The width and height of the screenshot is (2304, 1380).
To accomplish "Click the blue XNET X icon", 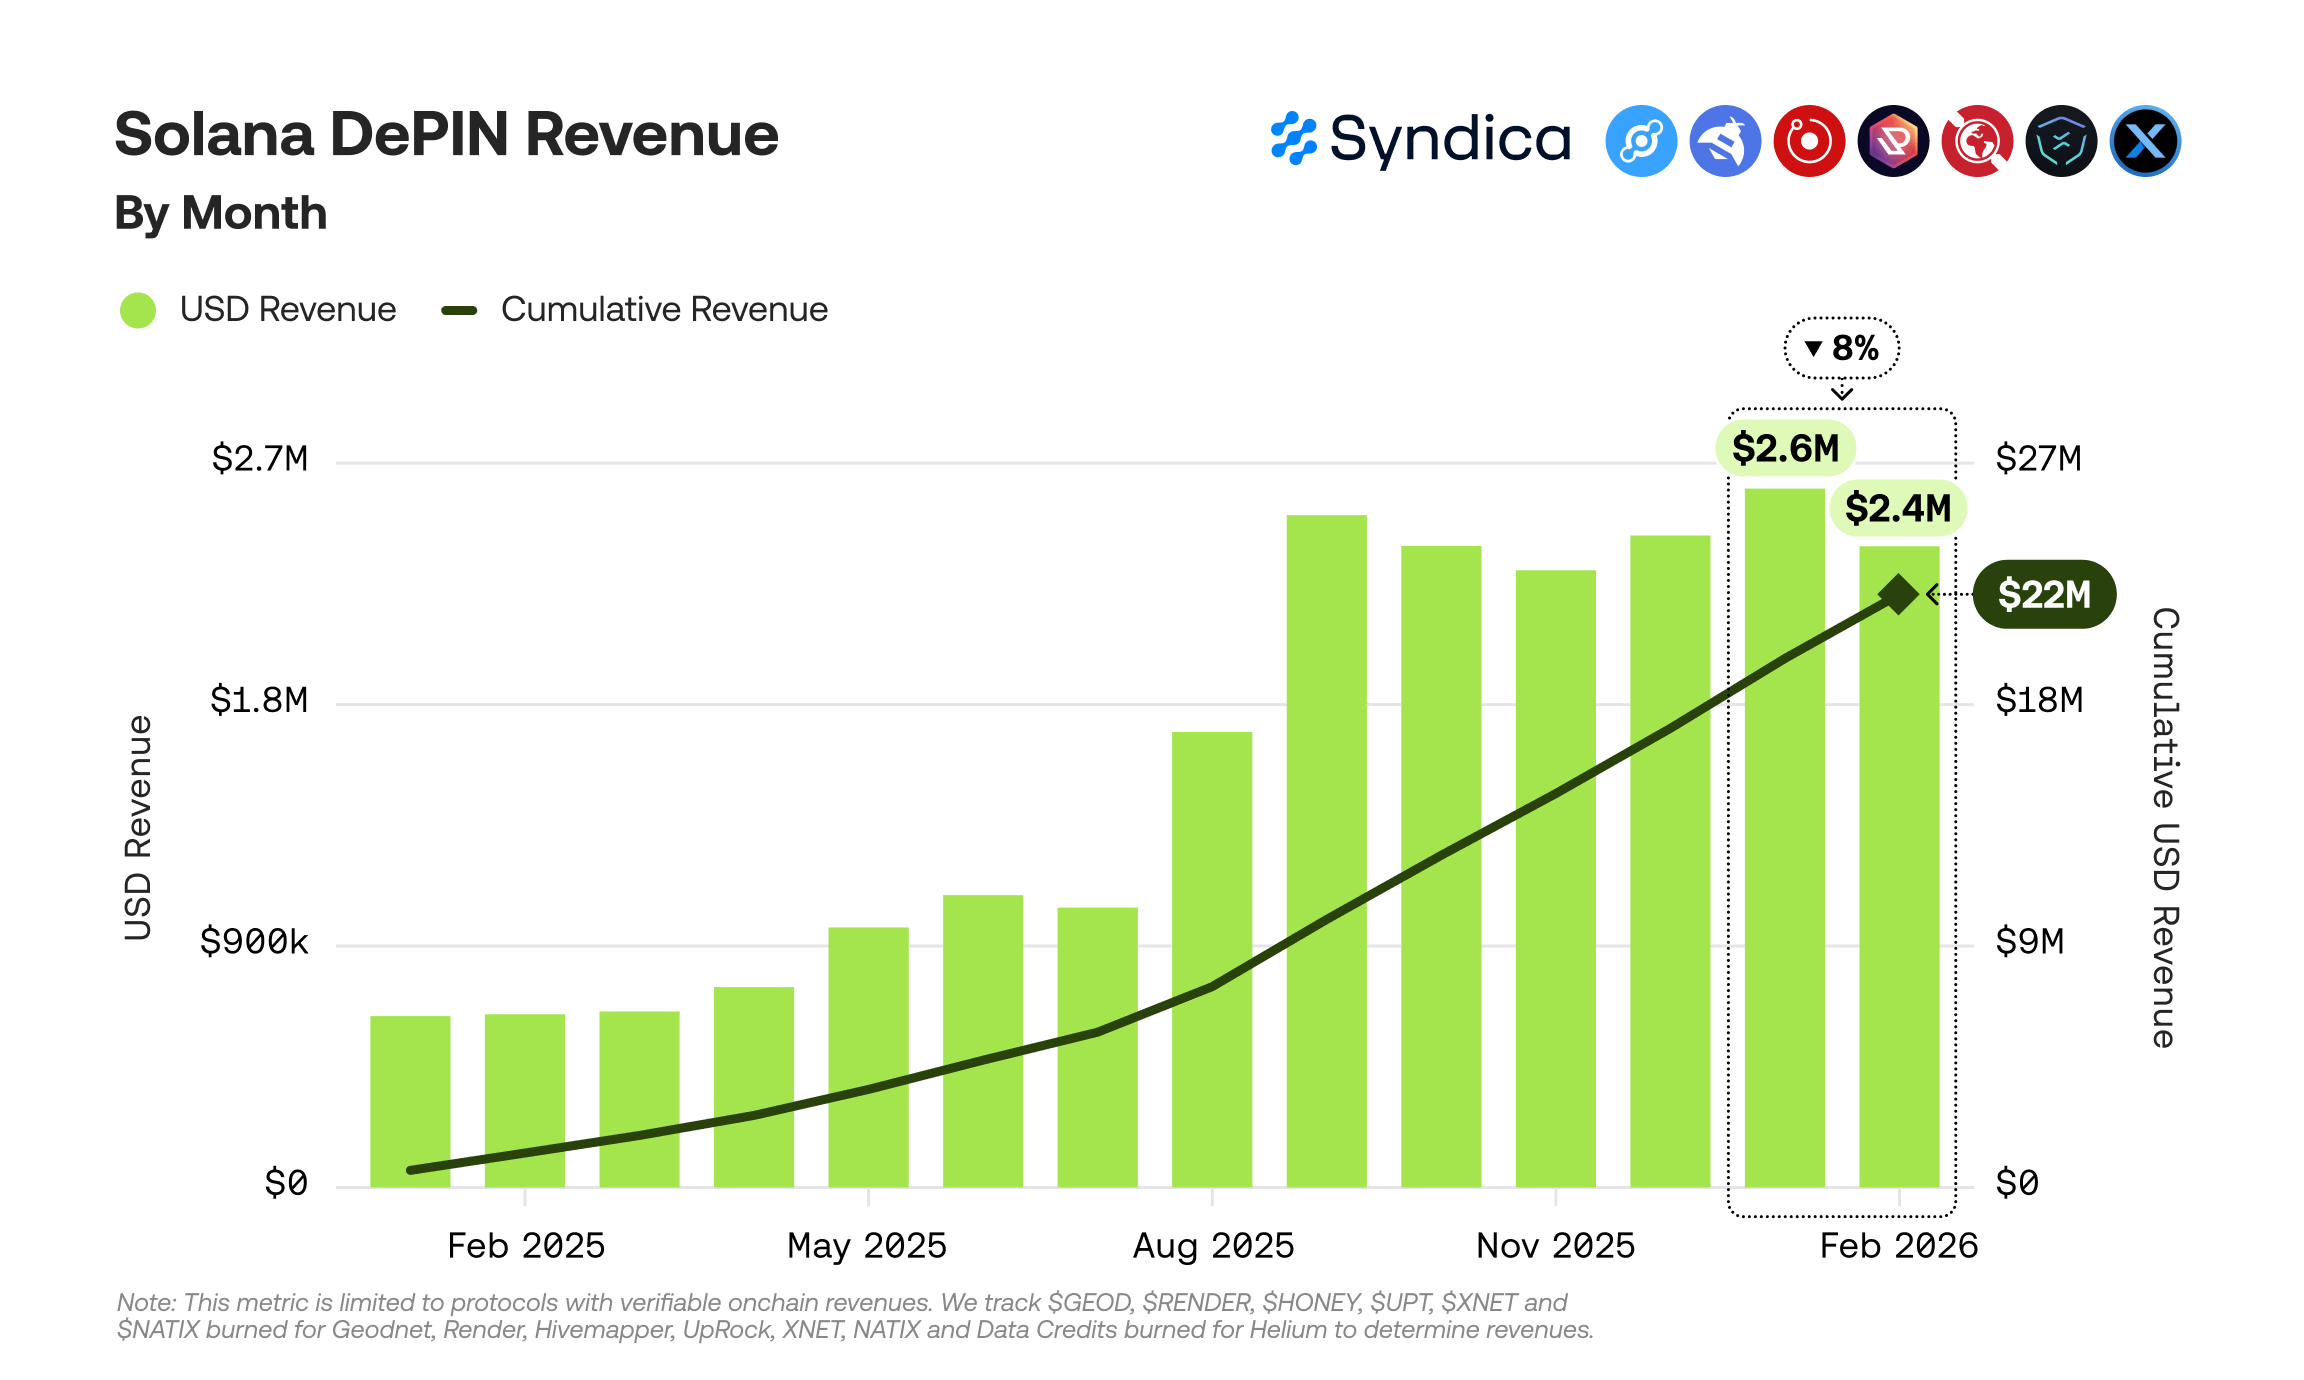I will (2145, 141).
